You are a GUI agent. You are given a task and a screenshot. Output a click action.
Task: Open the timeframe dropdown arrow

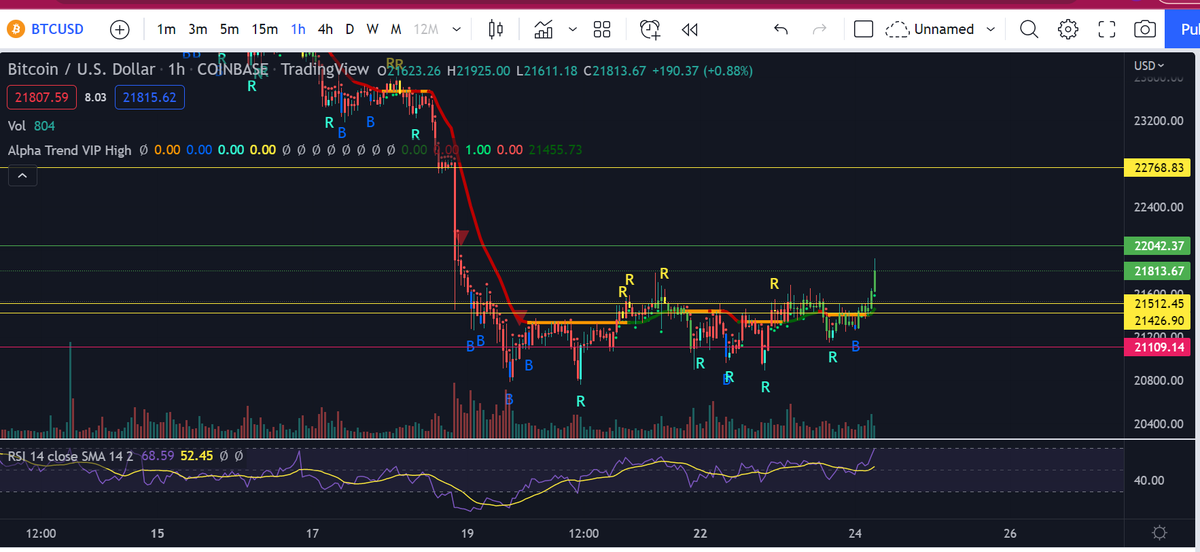tap(457, 29)
